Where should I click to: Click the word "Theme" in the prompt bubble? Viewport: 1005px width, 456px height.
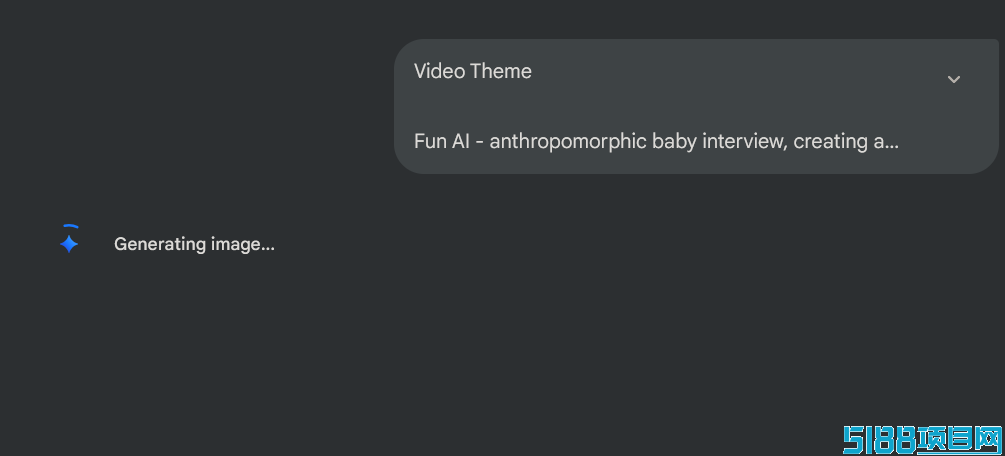click(501, 71)
